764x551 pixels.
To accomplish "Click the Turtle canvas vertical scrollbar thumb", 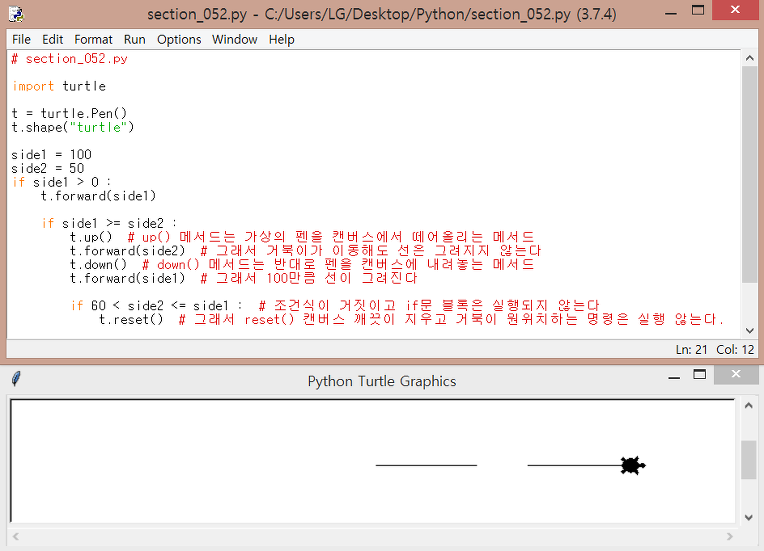I will click(x=748, y=460).
